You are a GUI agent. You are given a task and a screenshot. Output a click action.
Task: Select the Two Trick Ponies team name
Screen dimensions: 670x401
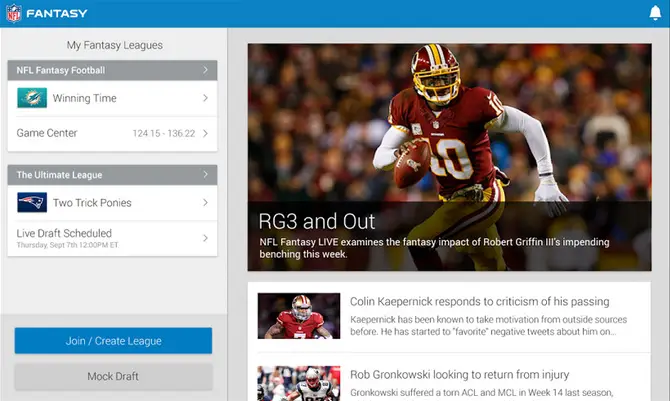92,203
